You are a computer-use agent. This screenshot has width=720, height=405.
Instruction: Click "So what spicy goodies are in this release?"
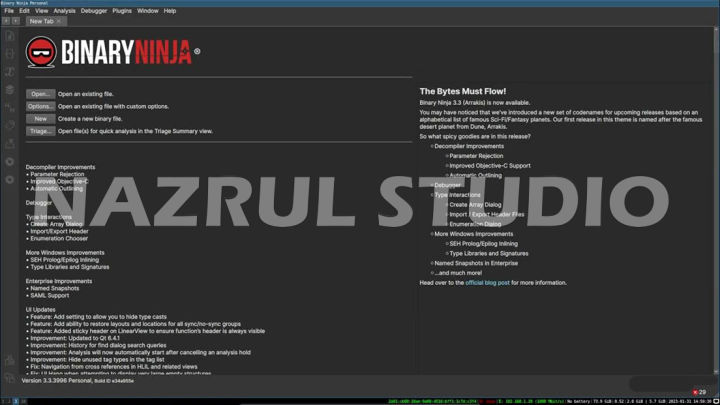475,136
